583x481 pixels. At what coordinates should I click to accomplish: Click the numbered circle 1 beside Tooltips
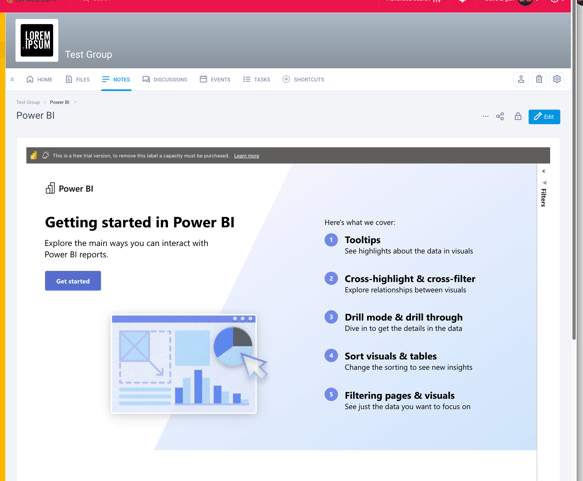(331, 240)
